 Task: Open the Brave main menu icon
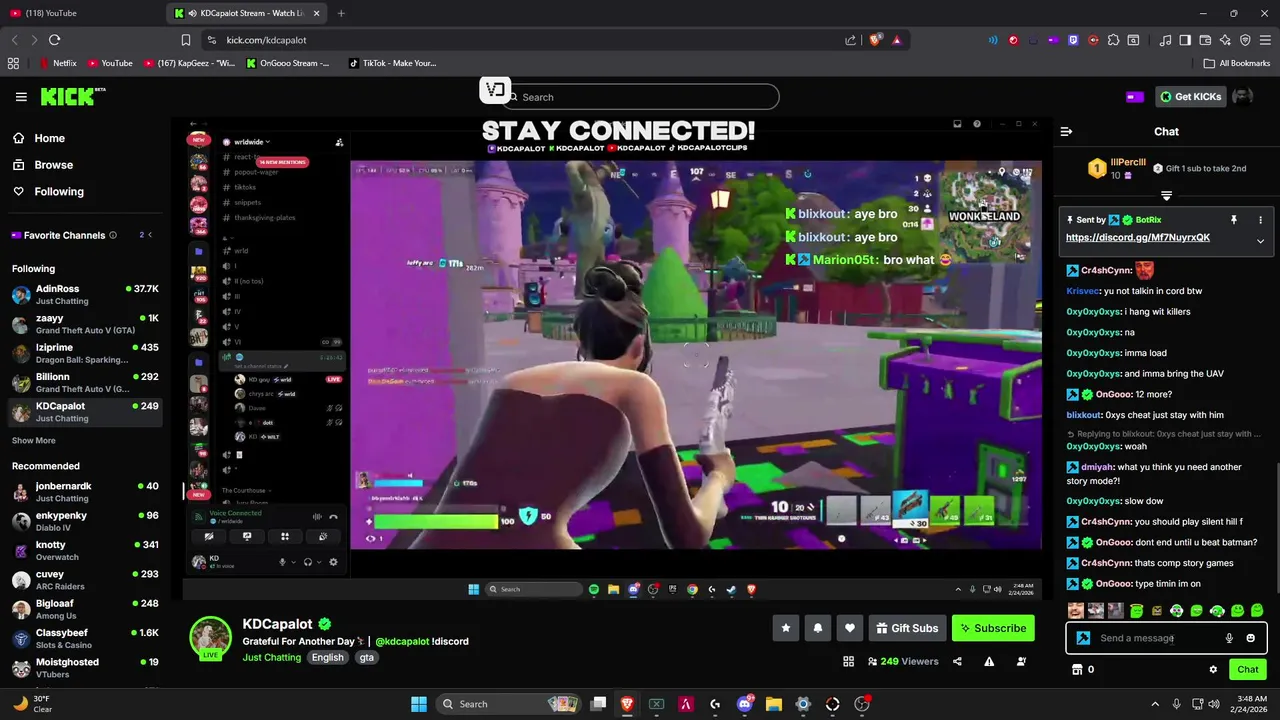pyautogui.click(x=1265, y=40)
